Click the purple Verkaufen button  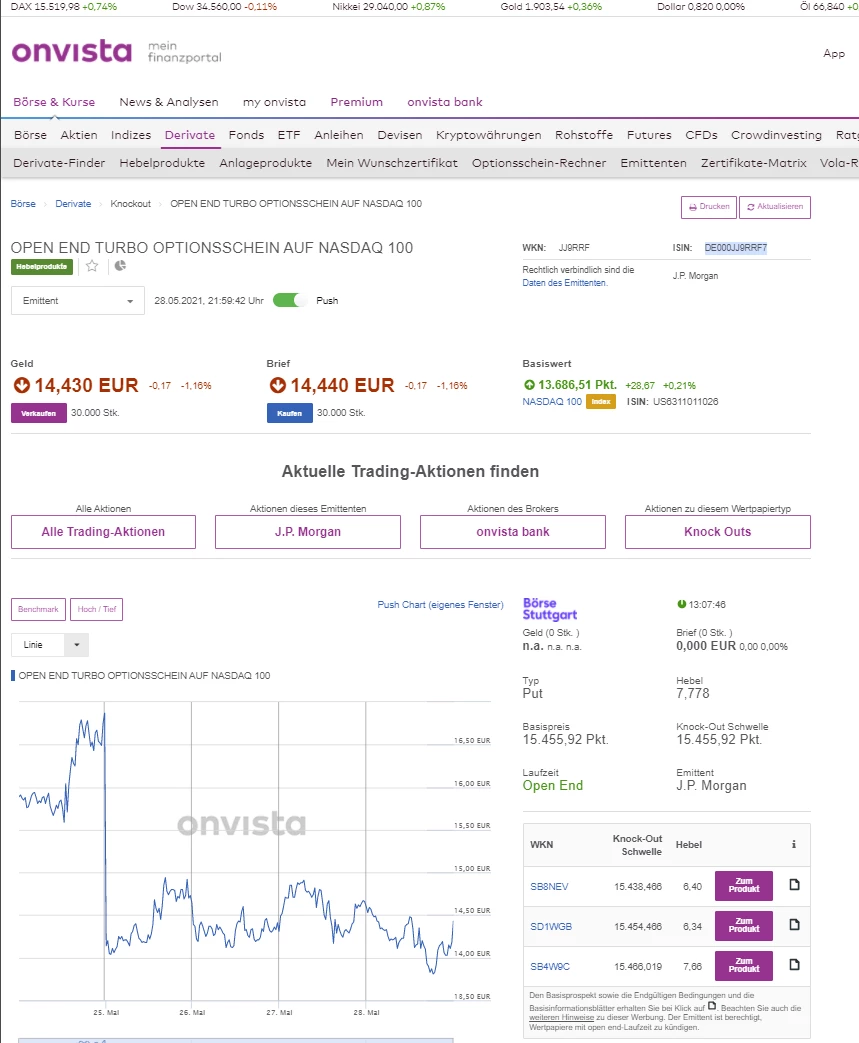(x=39, y=413)
